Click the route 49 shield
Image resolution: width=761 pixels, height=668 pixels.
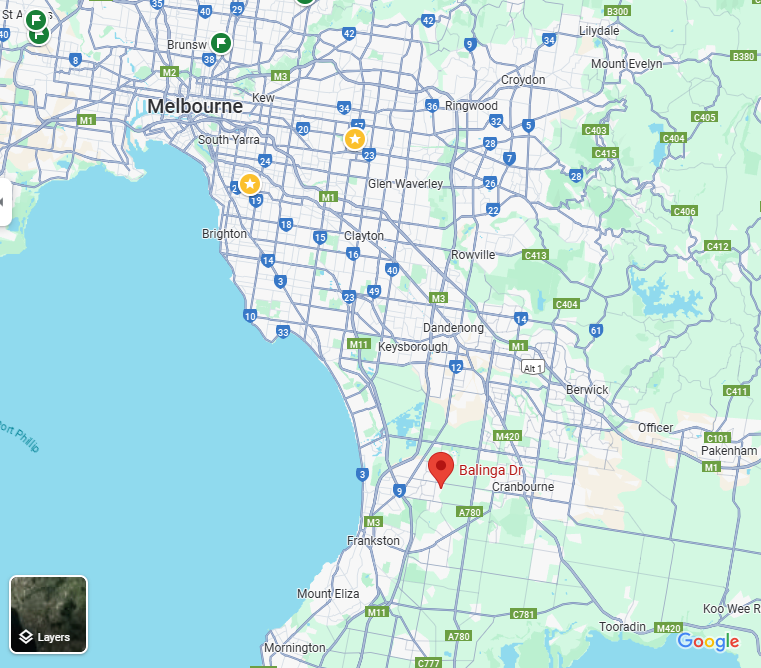(374, 291)
